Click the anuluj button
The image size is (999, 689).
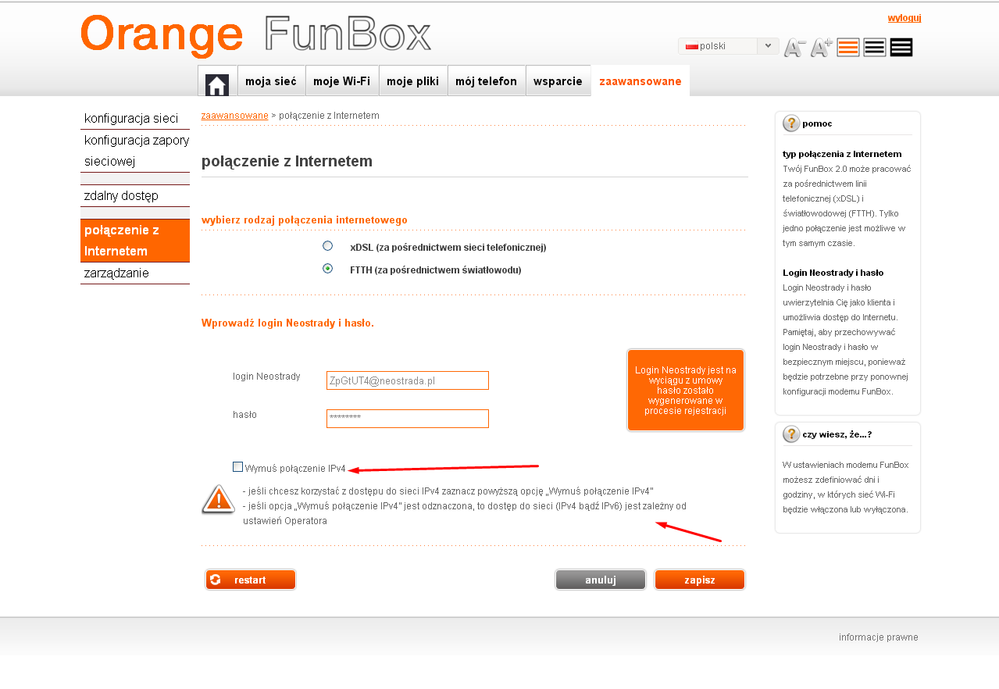point(600,579)
